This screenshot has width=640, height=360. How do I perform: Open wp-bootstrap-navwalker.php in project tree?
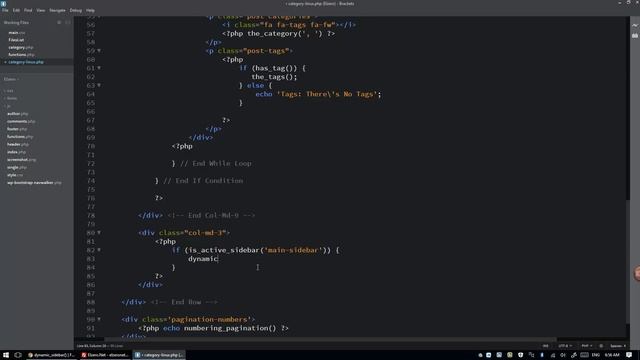34,183
